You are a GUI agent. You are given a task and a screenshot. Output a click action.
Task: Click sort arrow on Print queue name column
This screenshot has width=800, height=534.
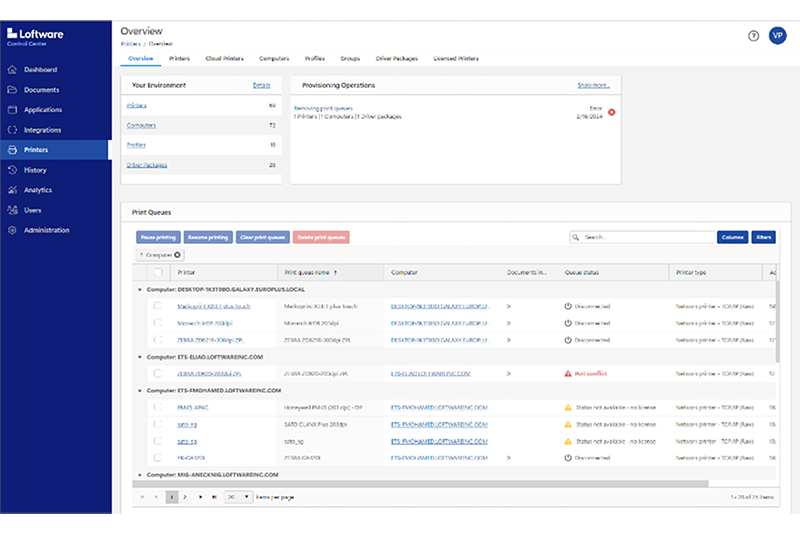click(x=335, y=273)
